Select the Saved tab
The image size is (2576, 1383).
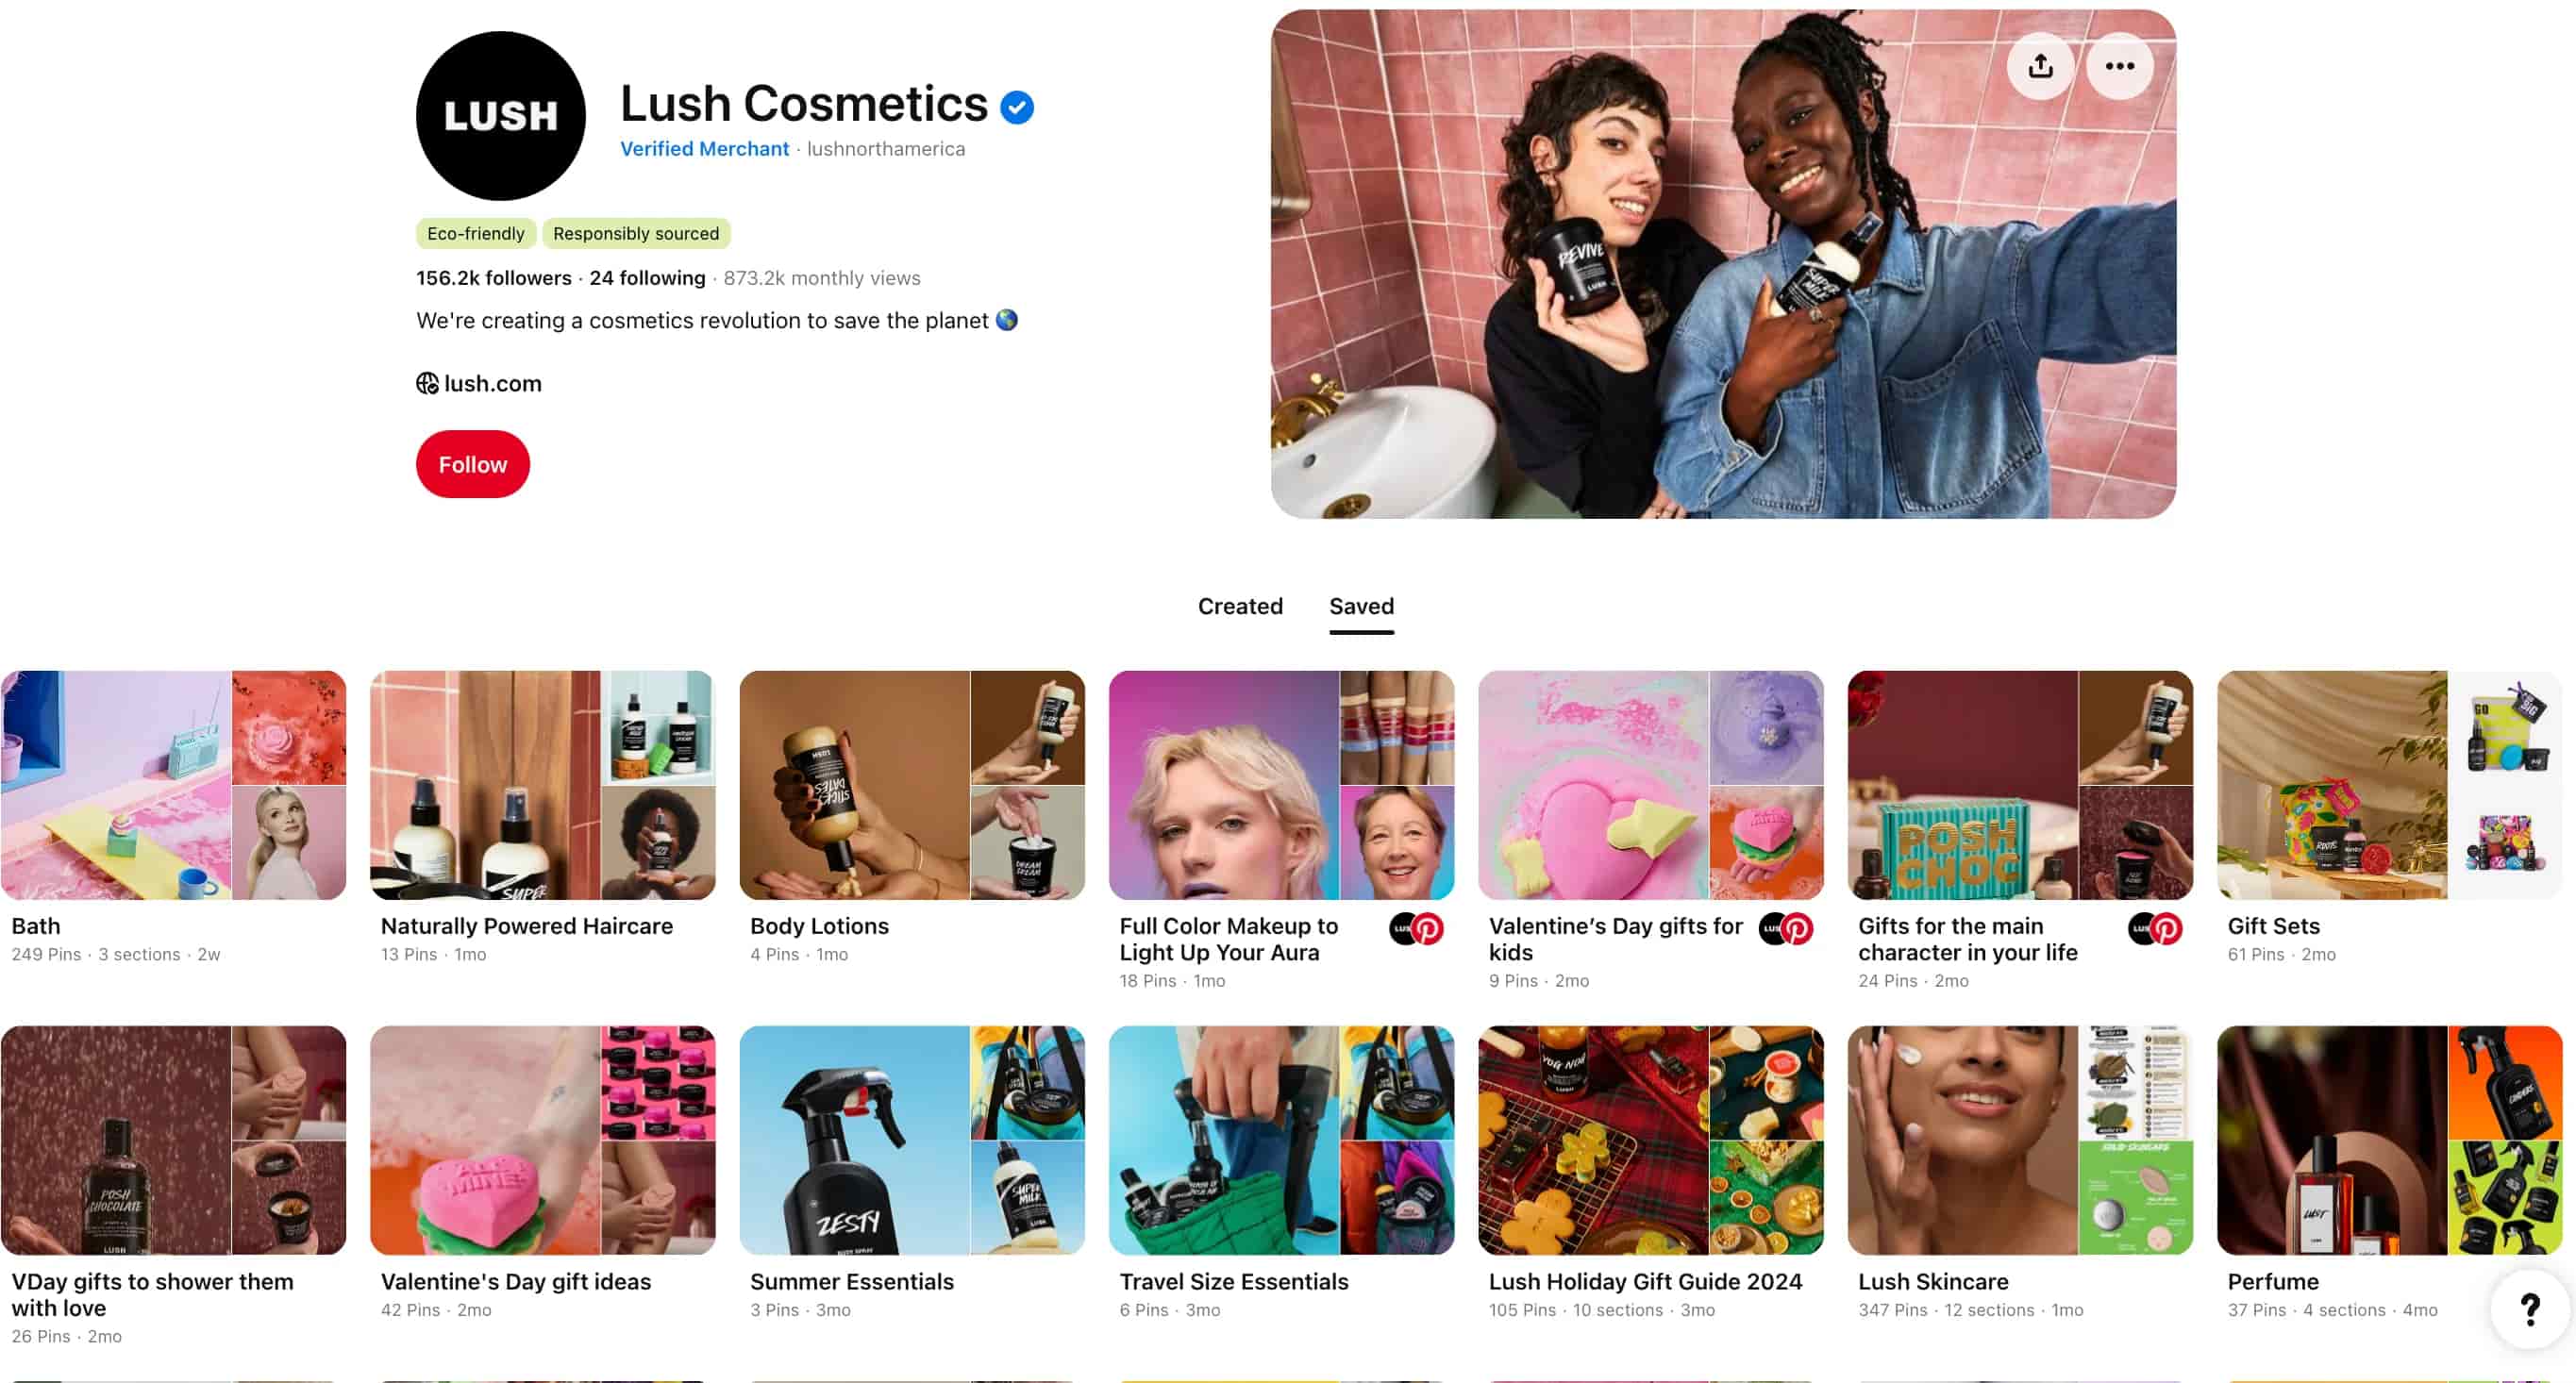pyautogui.click(x=1361, y=606)
